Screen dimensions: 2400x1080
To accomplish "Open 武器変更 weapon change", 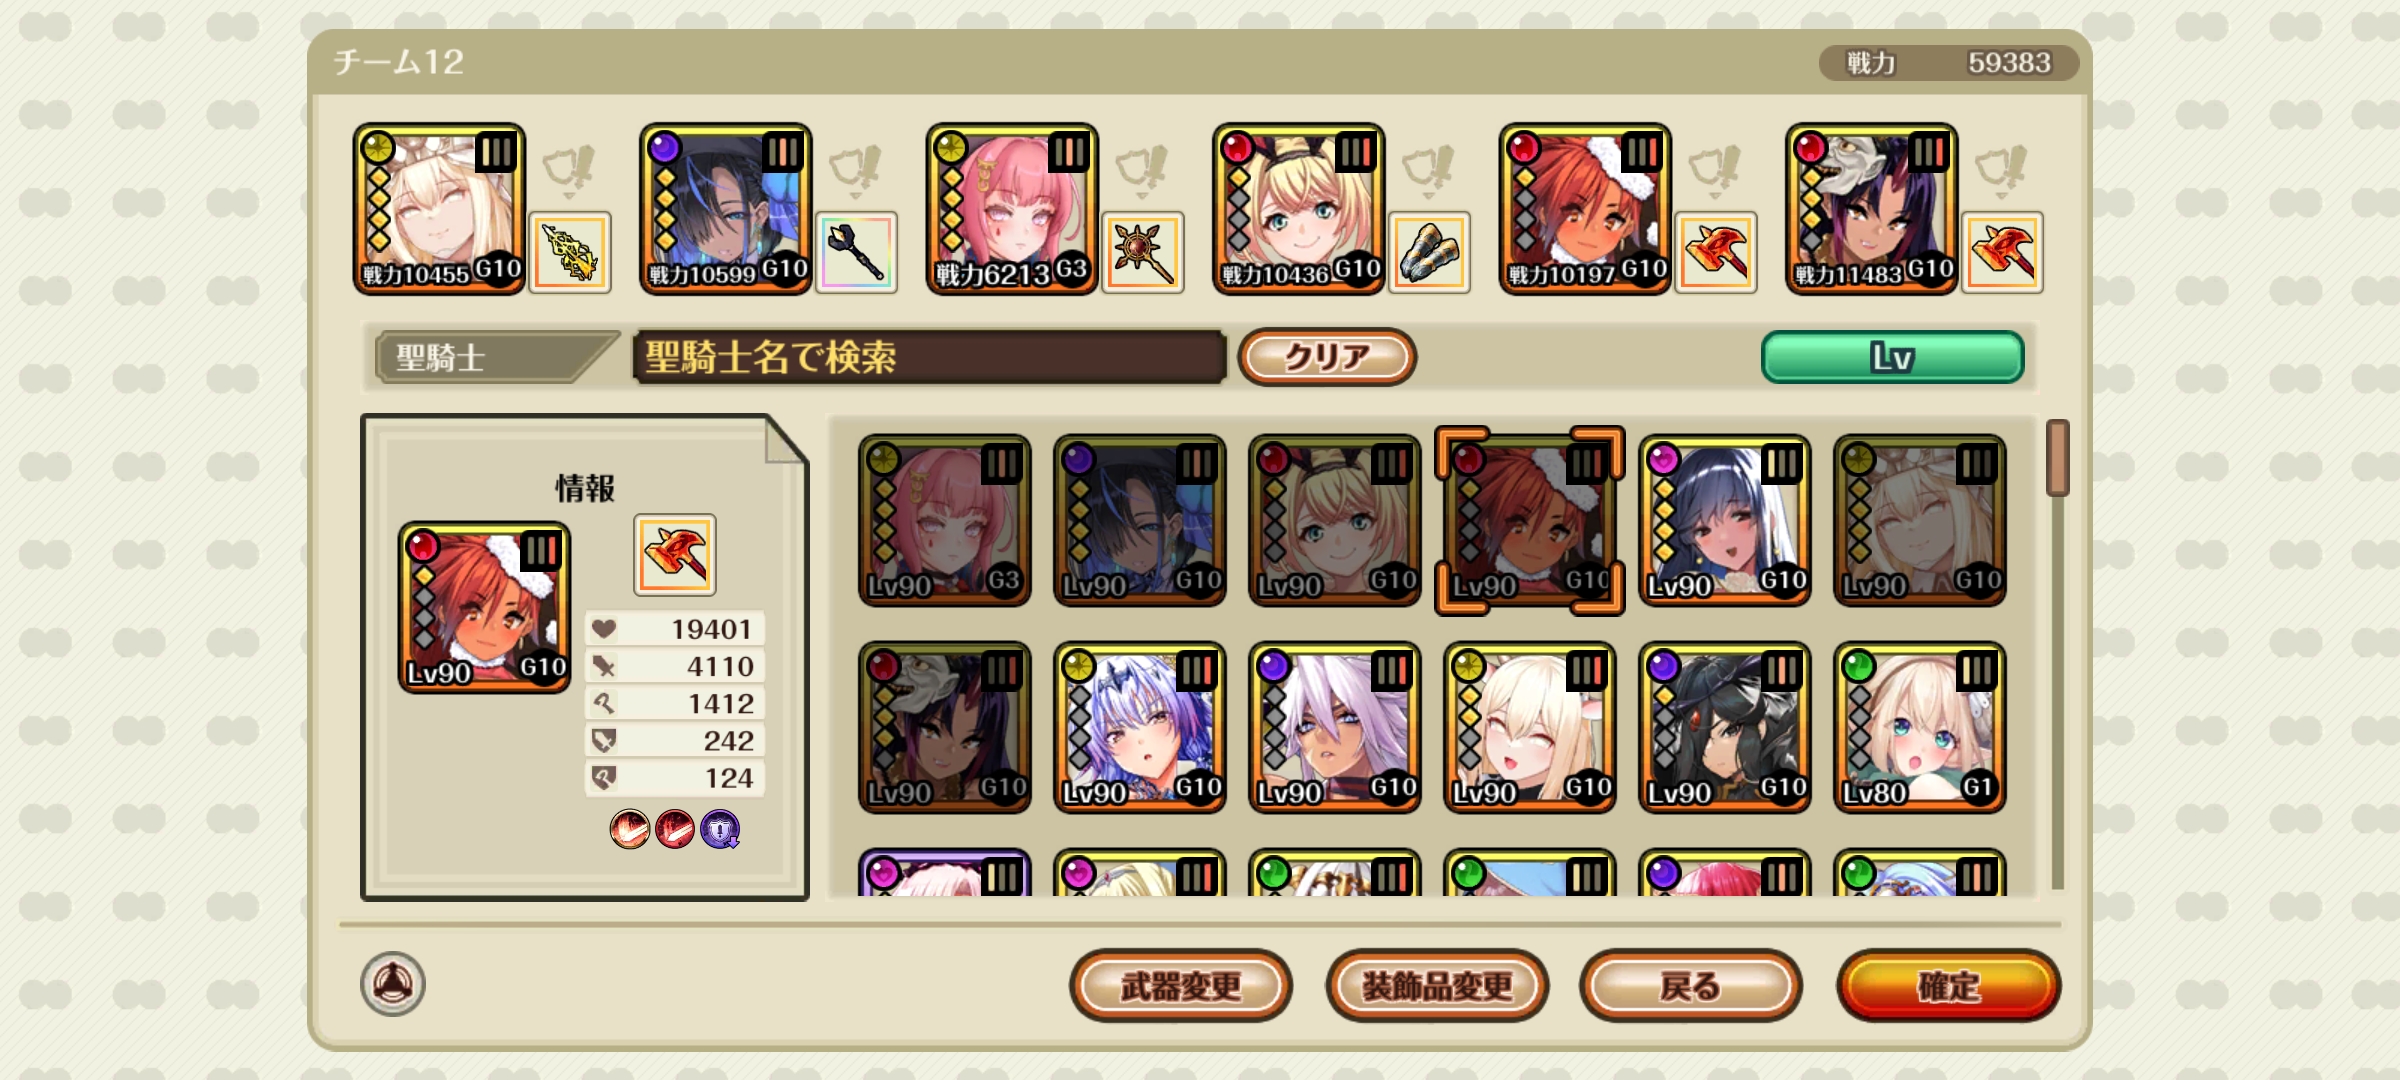I will 1180,986.
